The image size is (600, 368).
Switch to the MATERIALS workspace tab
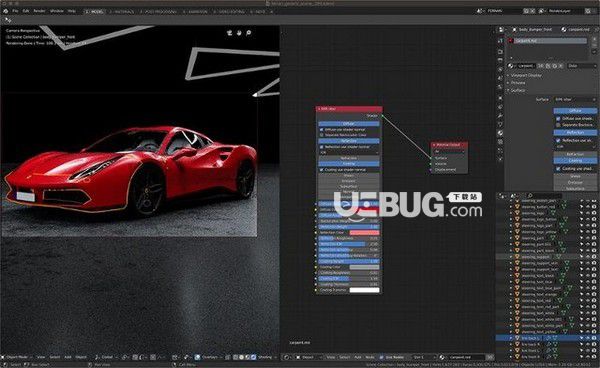[x=121, y=12]
